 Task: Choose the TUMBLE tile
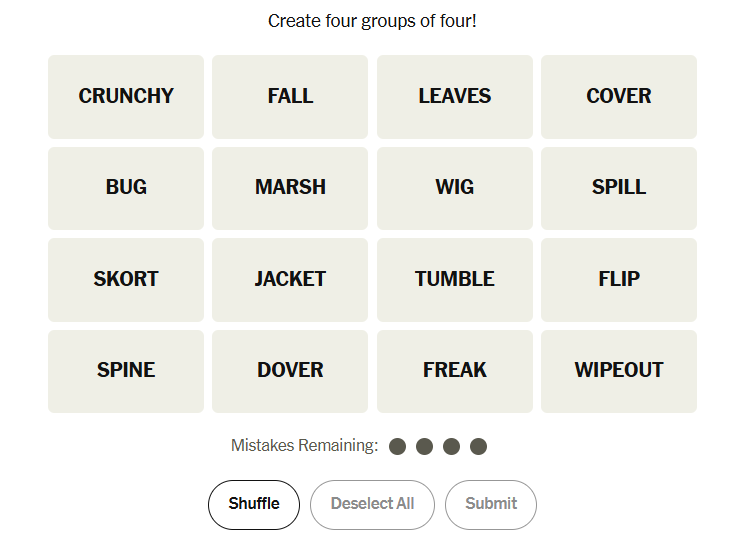[455, 279]
